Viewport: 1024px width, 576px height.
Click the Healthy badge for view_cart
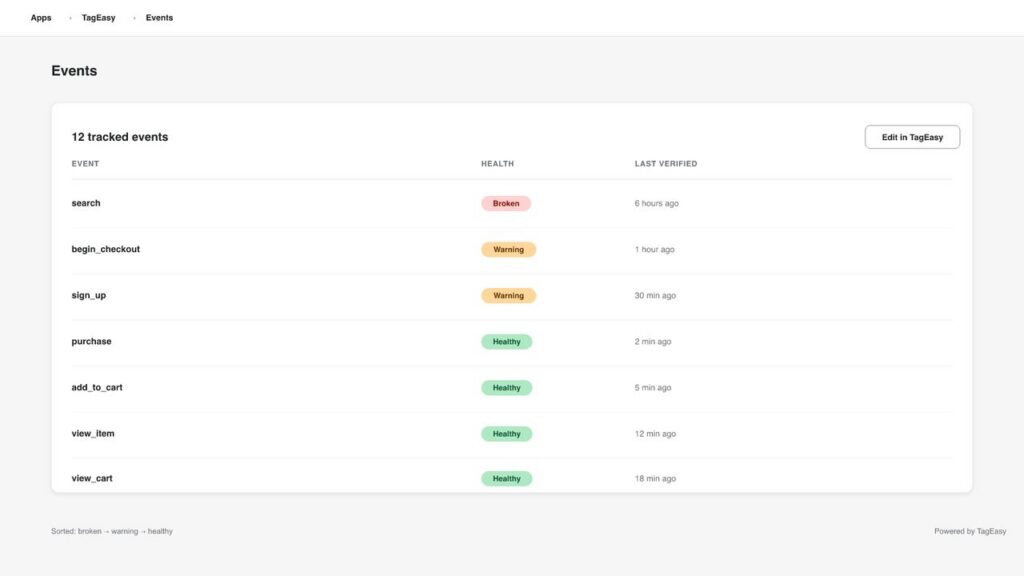pos(506,479)
